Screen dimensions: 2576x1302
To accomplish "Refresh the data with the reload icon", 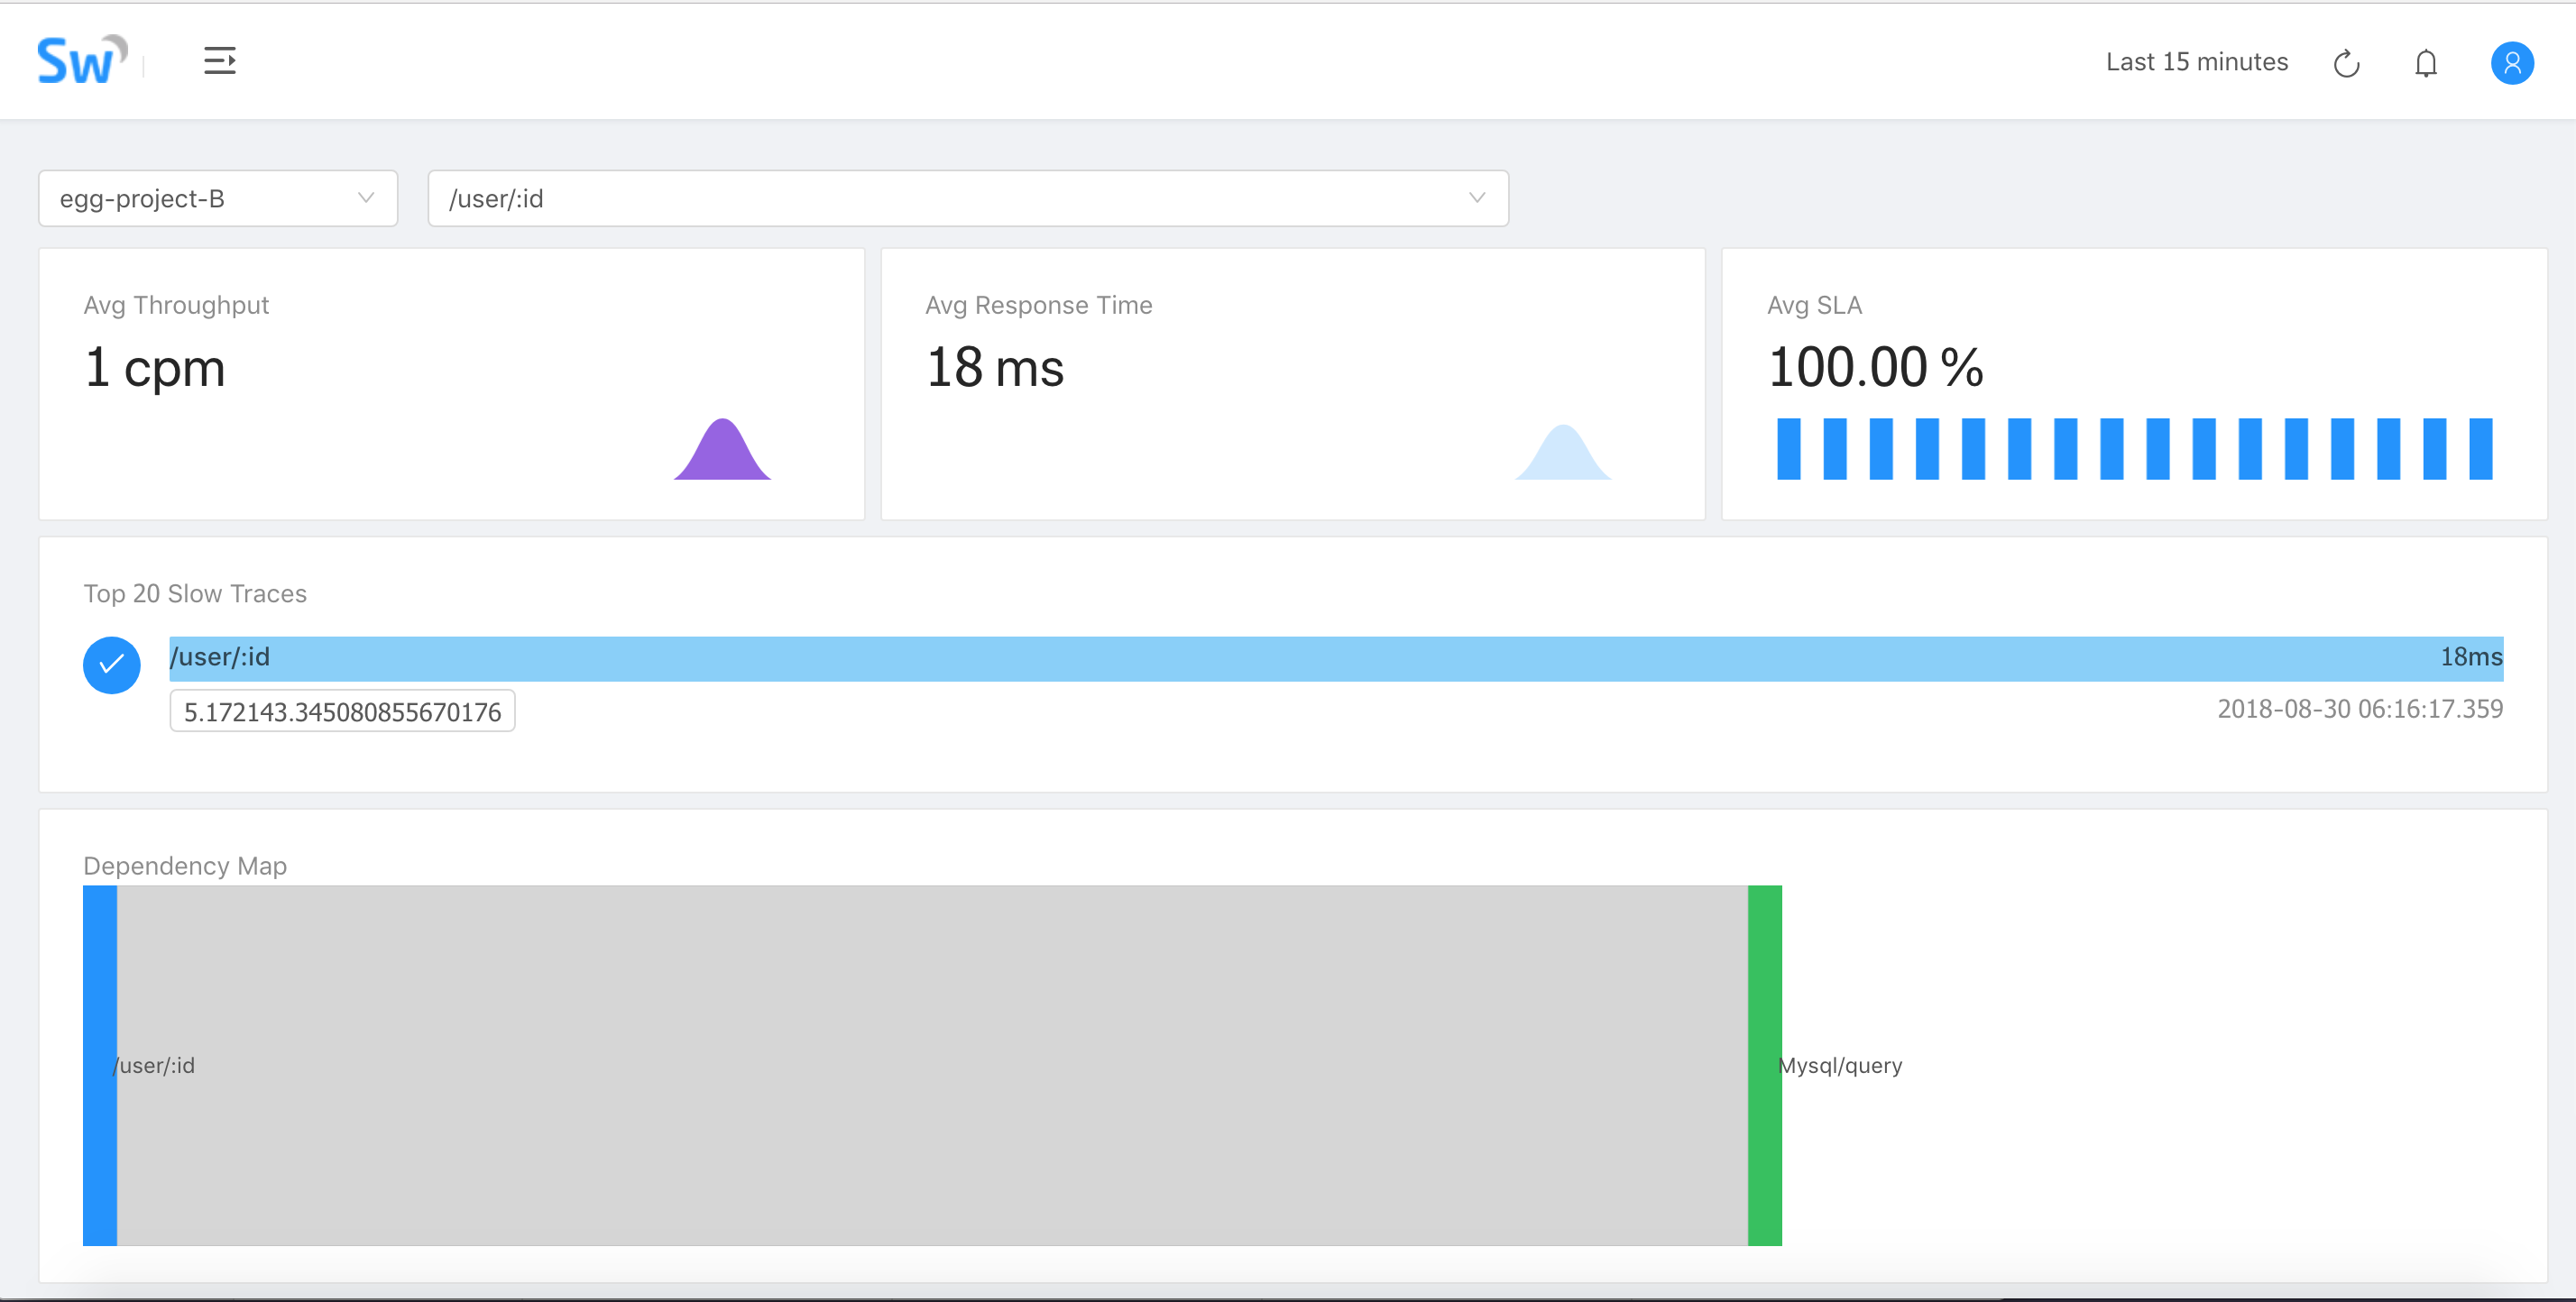I will click(x=2346, y=63).
